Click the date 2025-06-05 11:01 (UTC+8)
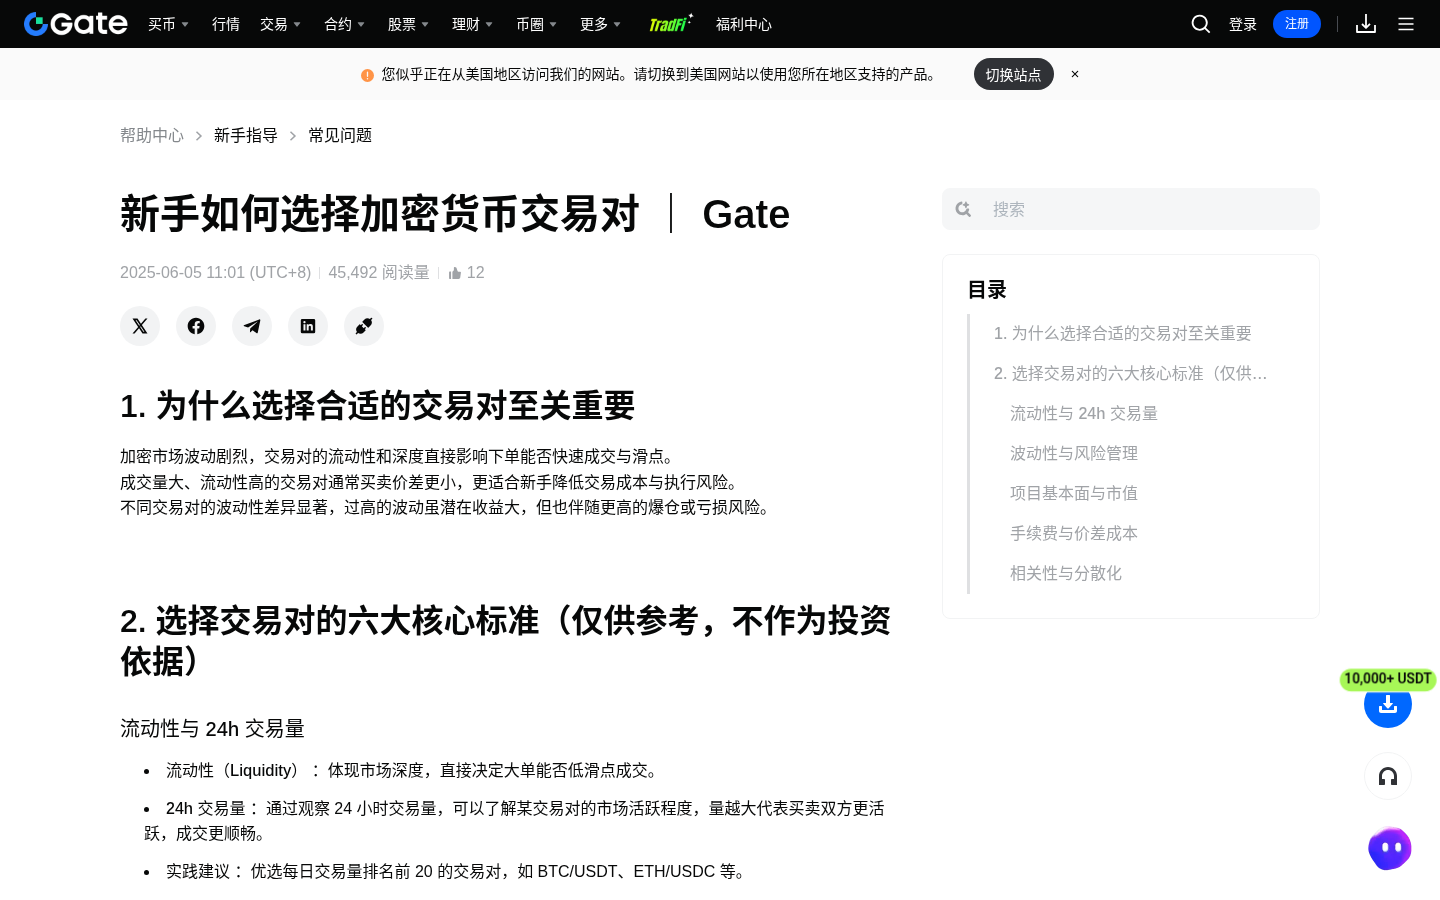Image resolution: width=1440 pixels, height=900 pixels. tap(216, 273)
